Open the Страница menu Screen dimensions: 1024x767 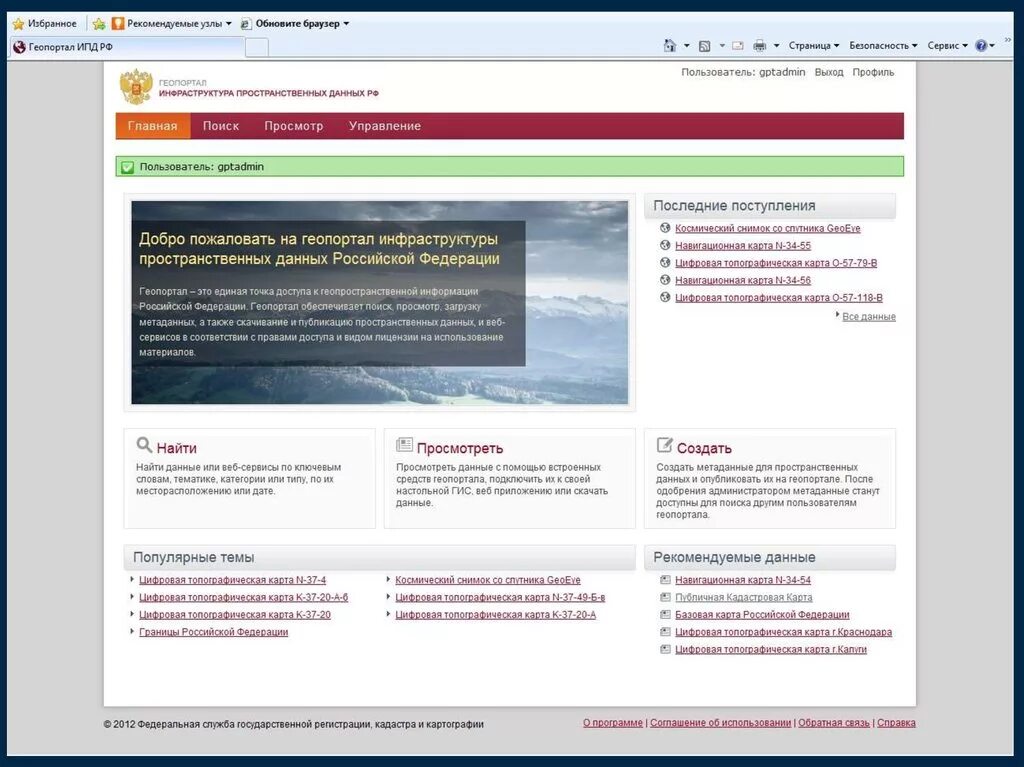click(x=814, y=46)
